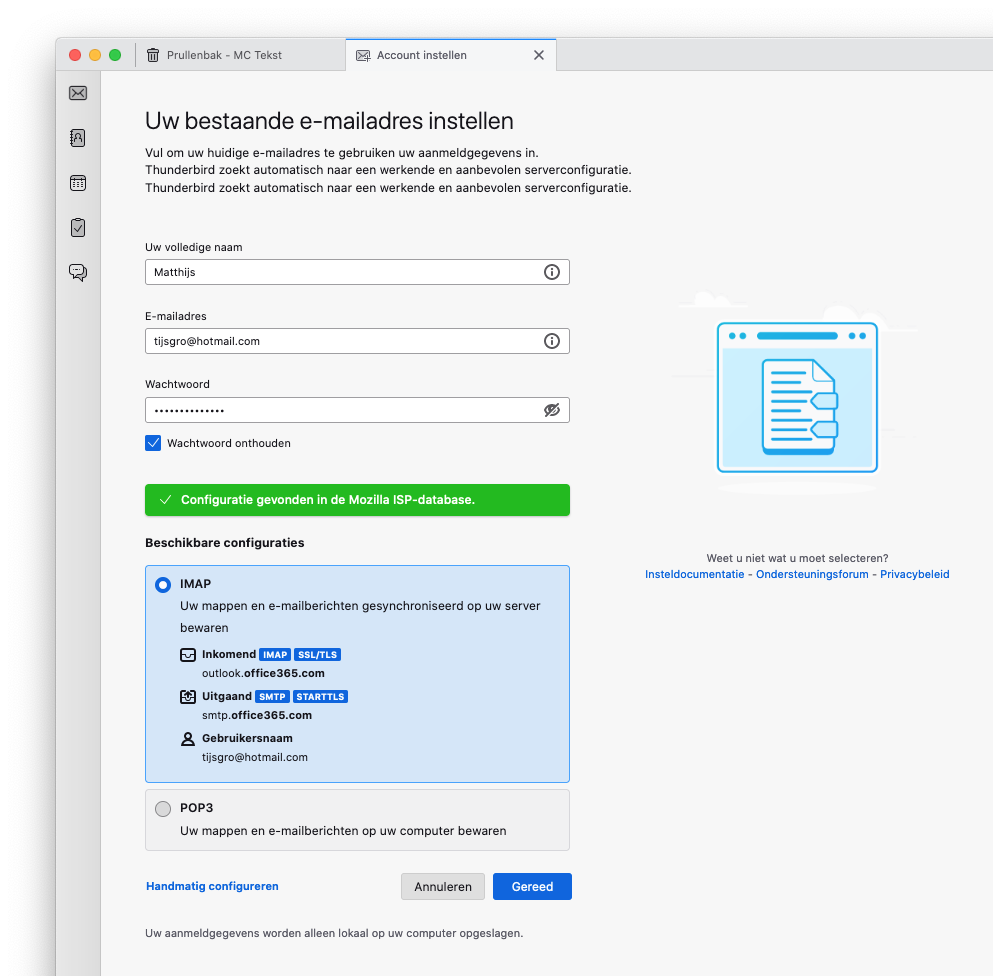This screenshot has height=976, width=993.
Task: Select the IMAP radio button
Action: [163, 585]
